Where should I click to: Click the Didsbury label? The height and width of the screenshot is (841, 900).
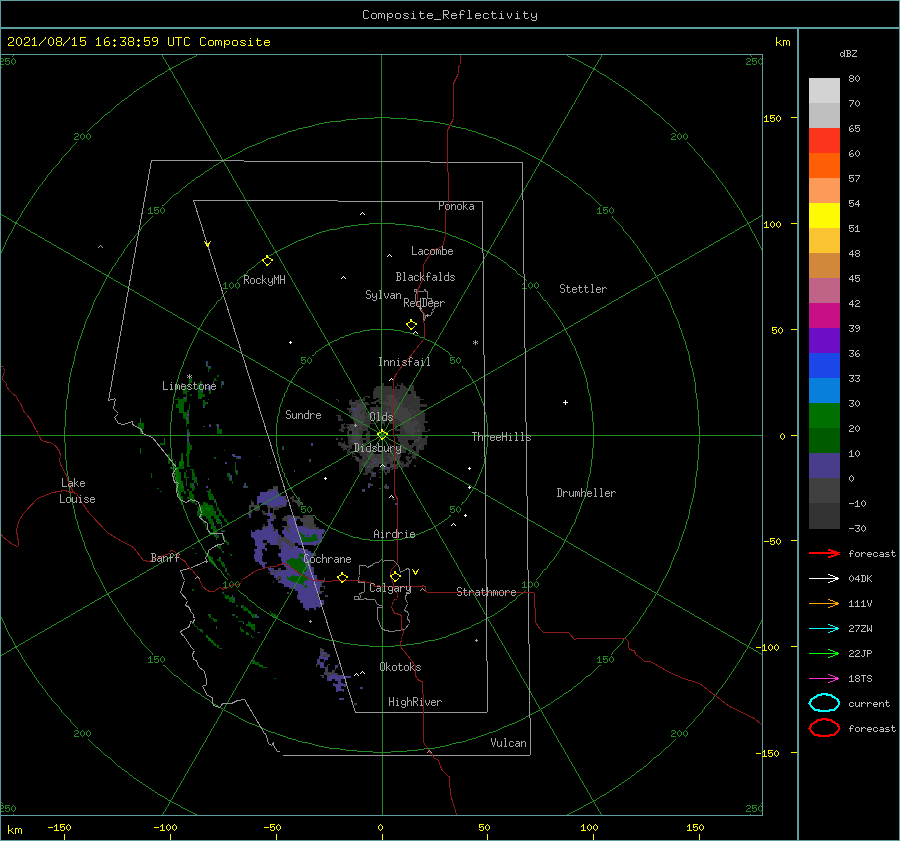click(x=377, y=448)
